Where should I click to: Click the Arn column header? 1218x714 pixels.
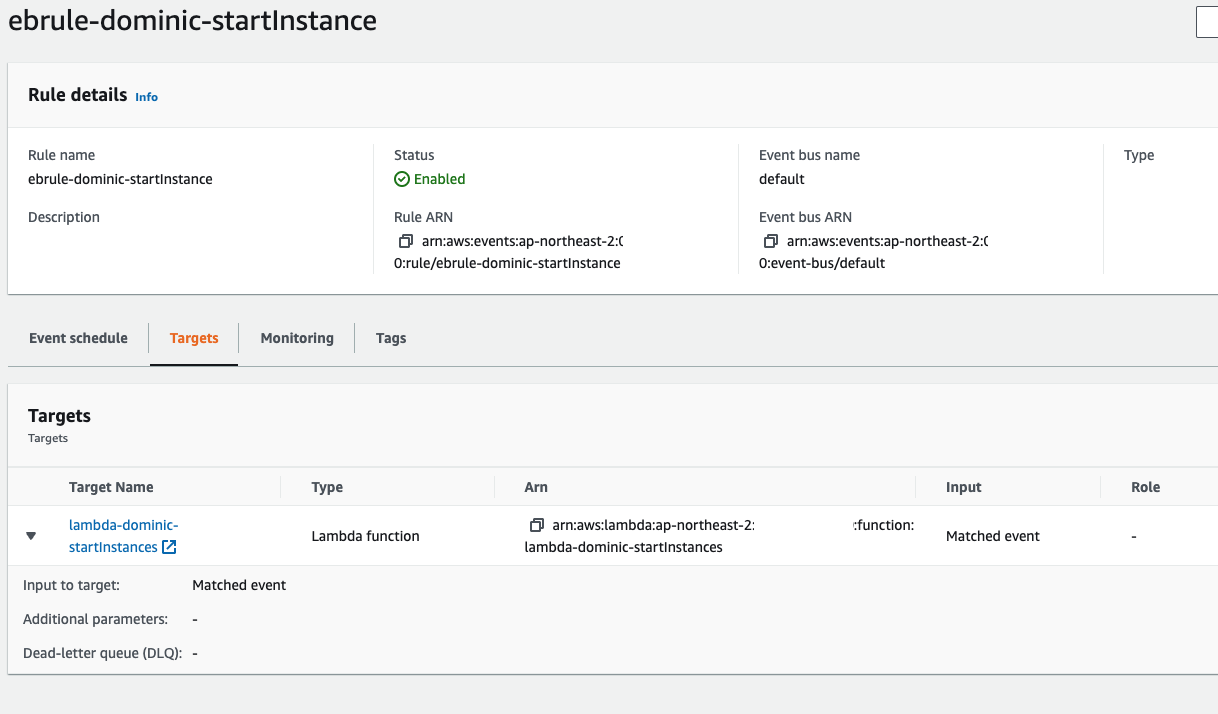pyautogui.click(x=536, y=487)
